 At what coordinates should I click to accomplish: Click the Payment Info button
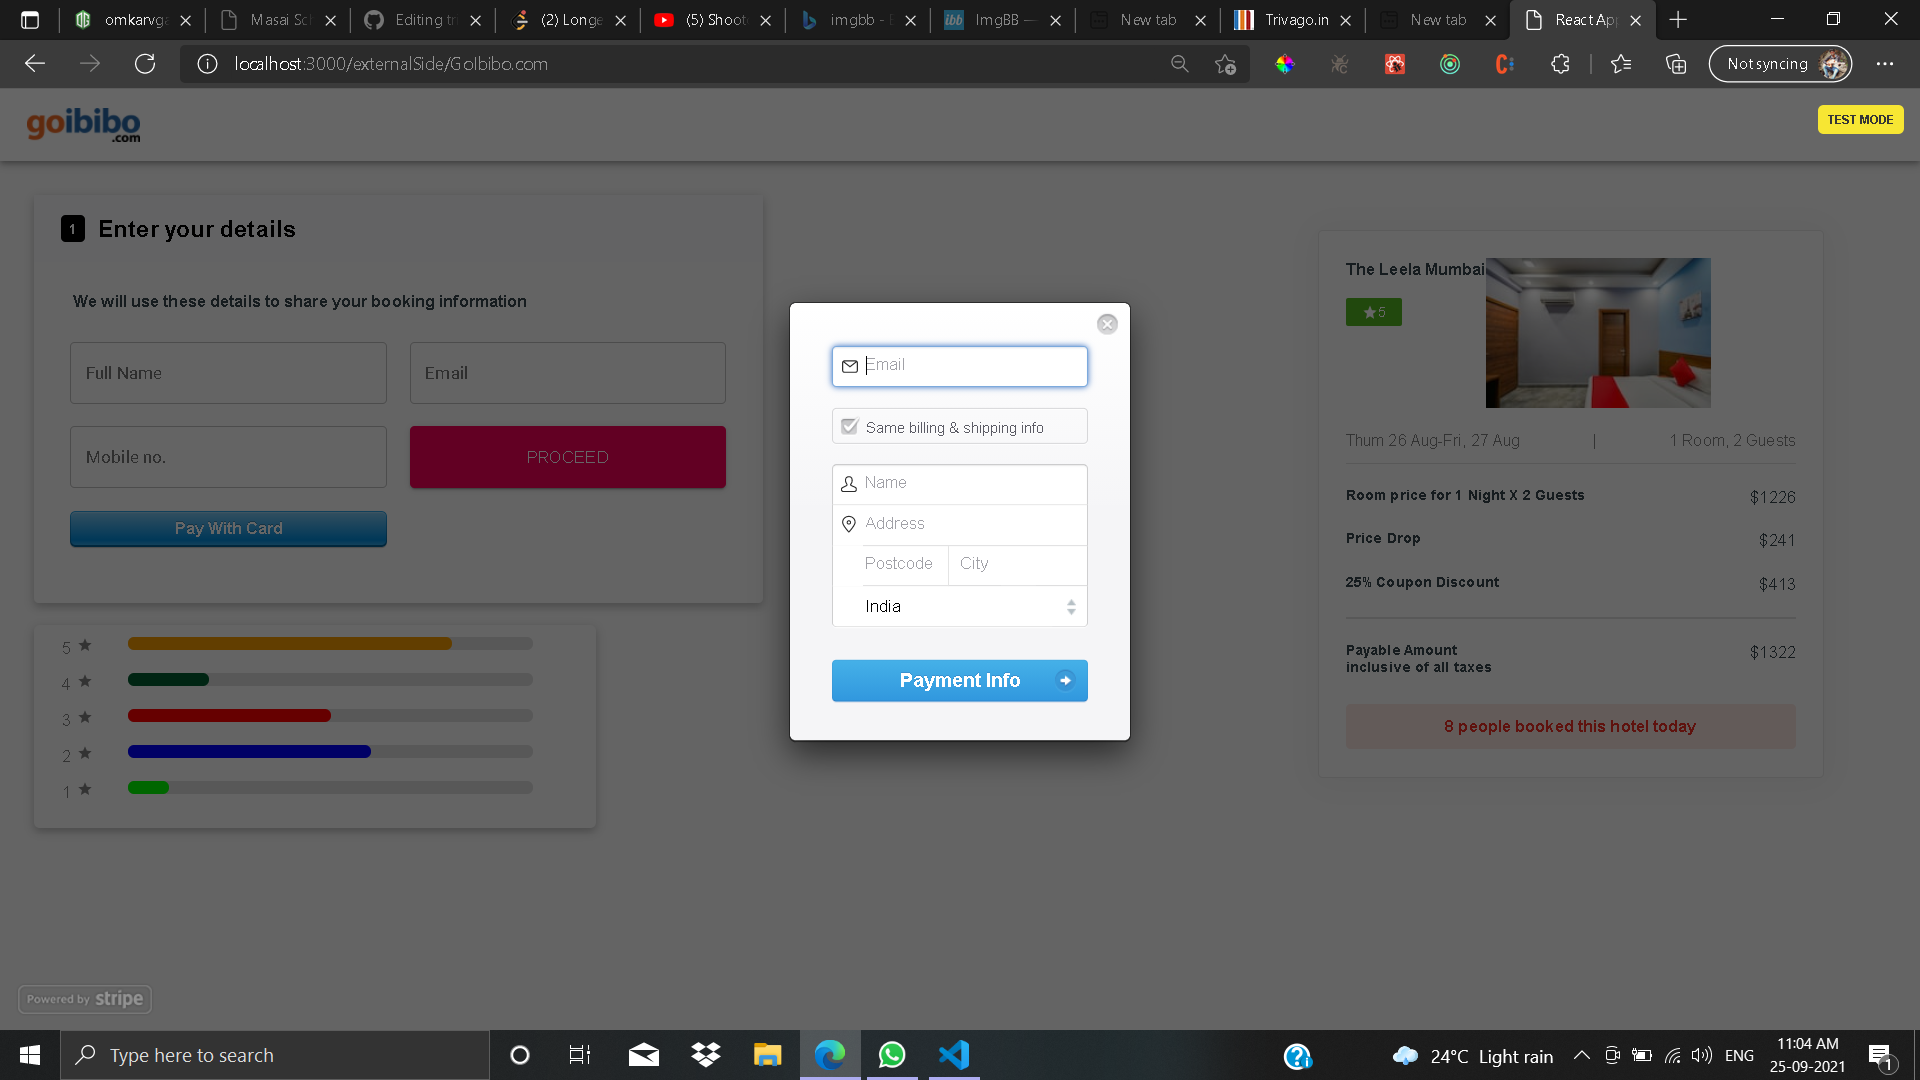point(960,681)
